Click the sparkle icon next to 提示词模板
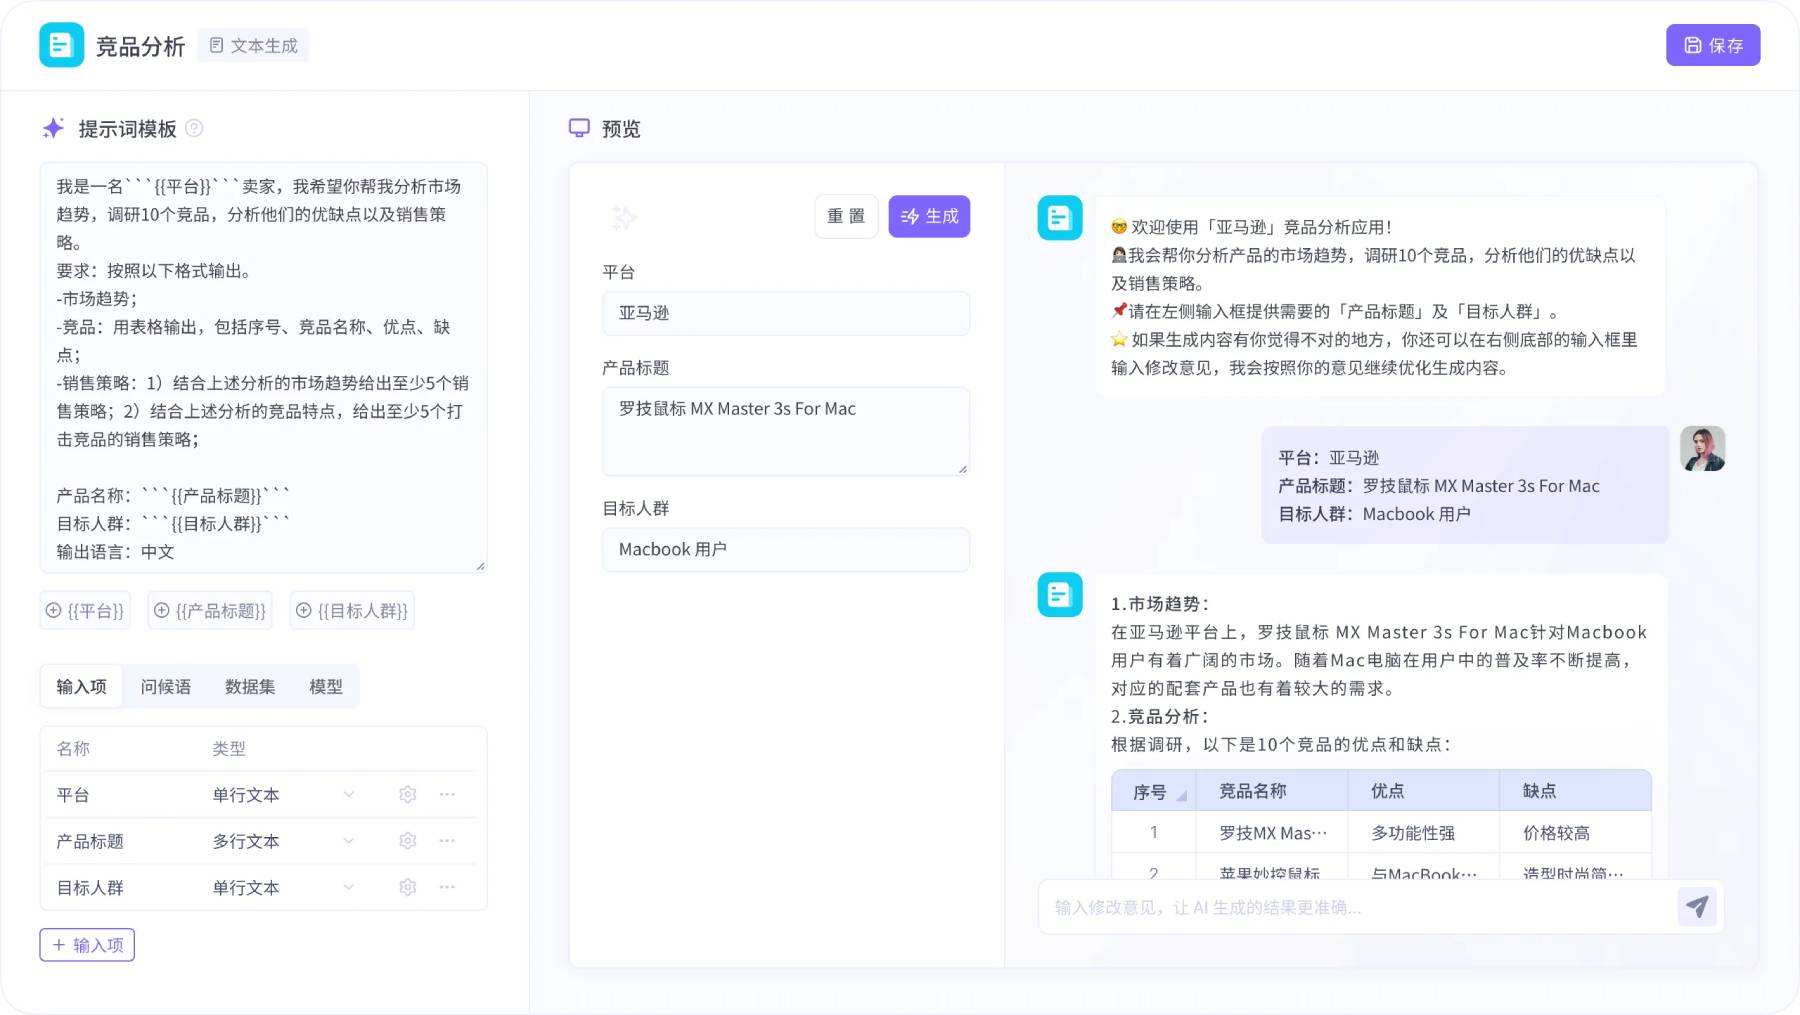1800x1015 pixels. click(54, 128)
